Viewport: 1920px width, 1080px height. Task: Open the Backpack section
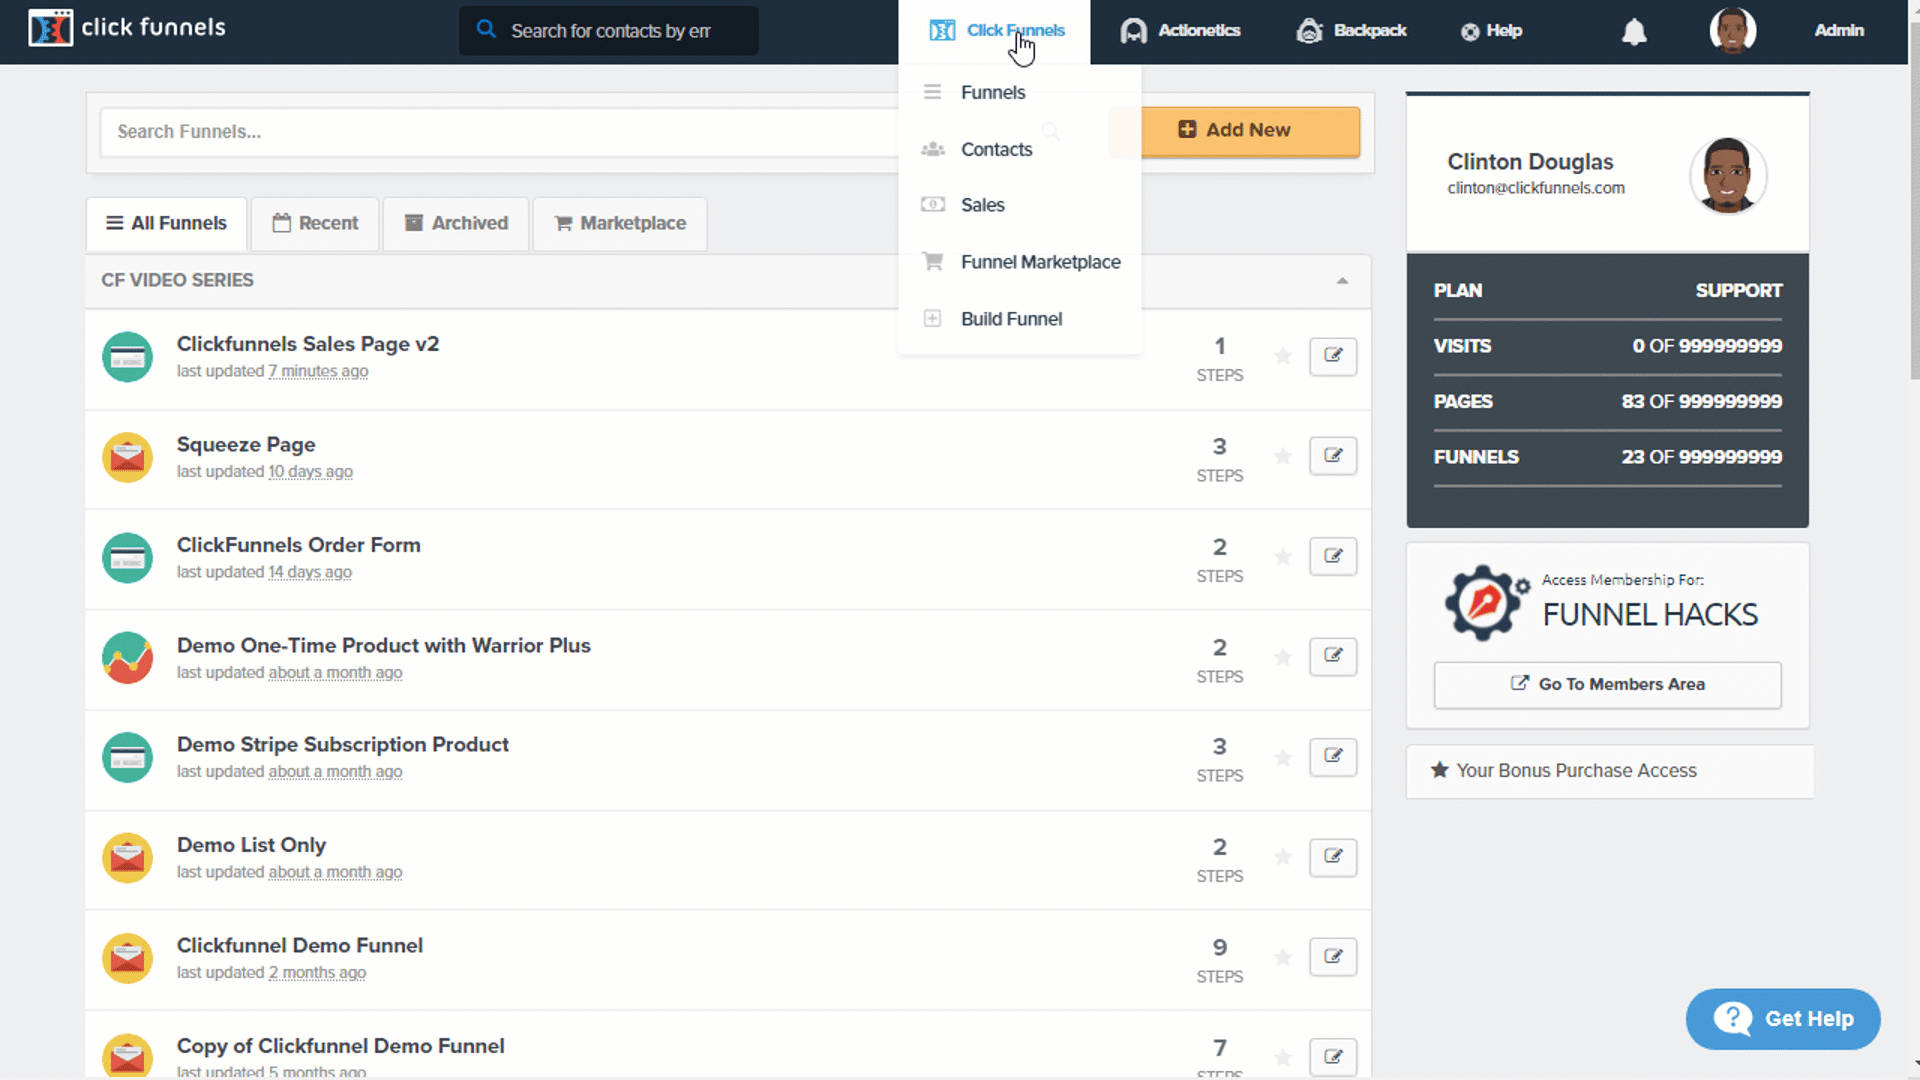pyautogui.click(x=1351, y=30)
